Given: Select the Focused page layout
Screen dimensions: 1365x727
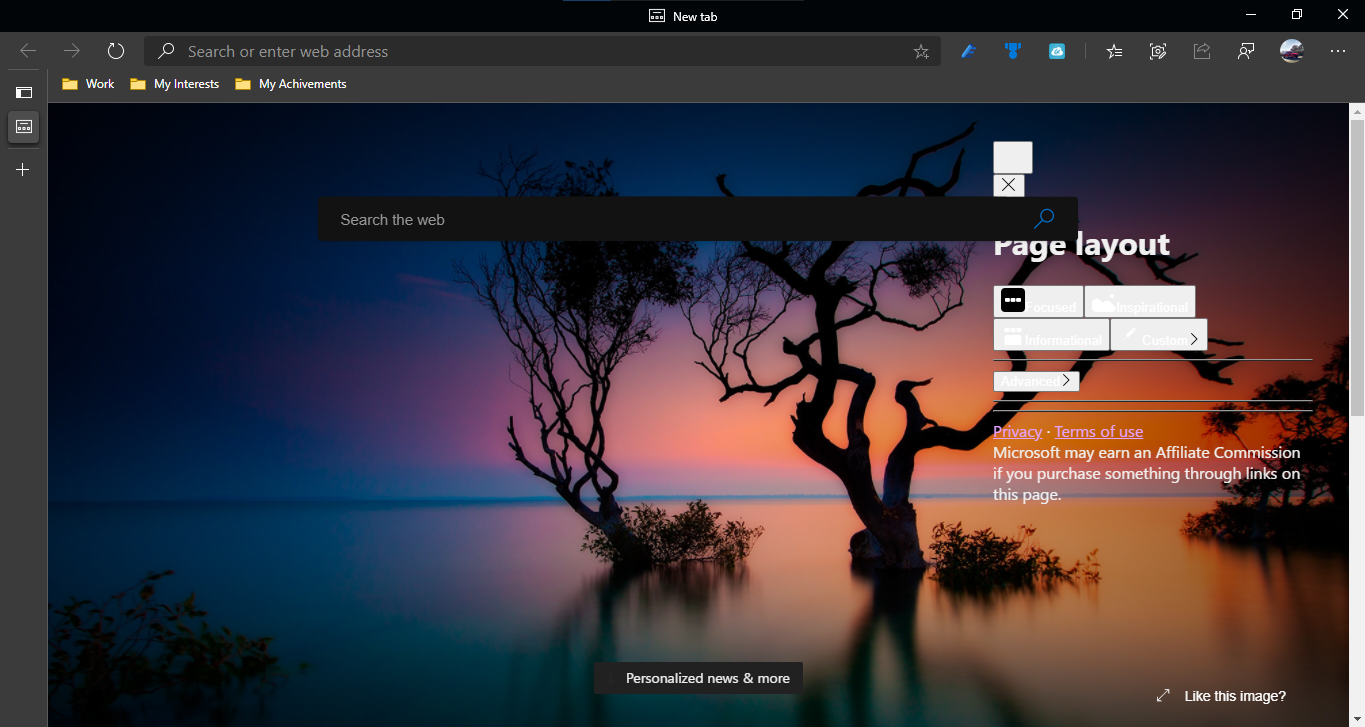Looking at the screenshot, I should click(1037, 300).
